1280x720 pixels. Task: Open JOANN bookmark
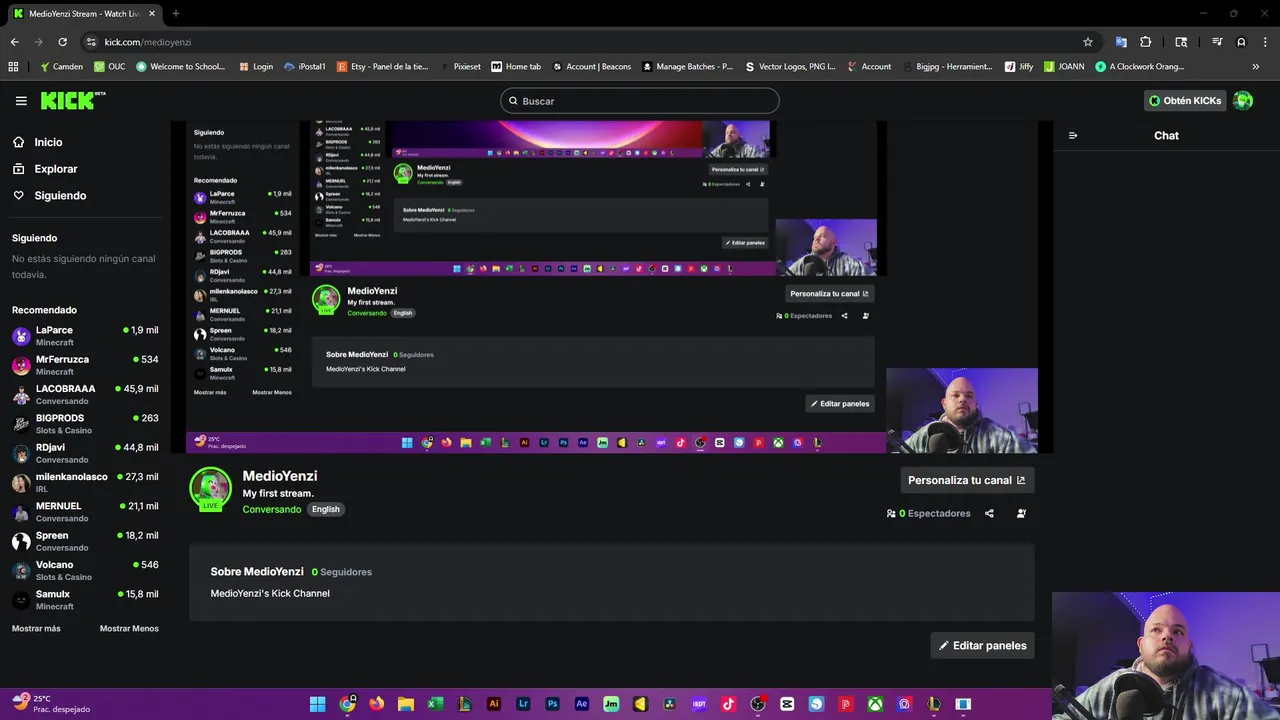(x=1064, y=67)
